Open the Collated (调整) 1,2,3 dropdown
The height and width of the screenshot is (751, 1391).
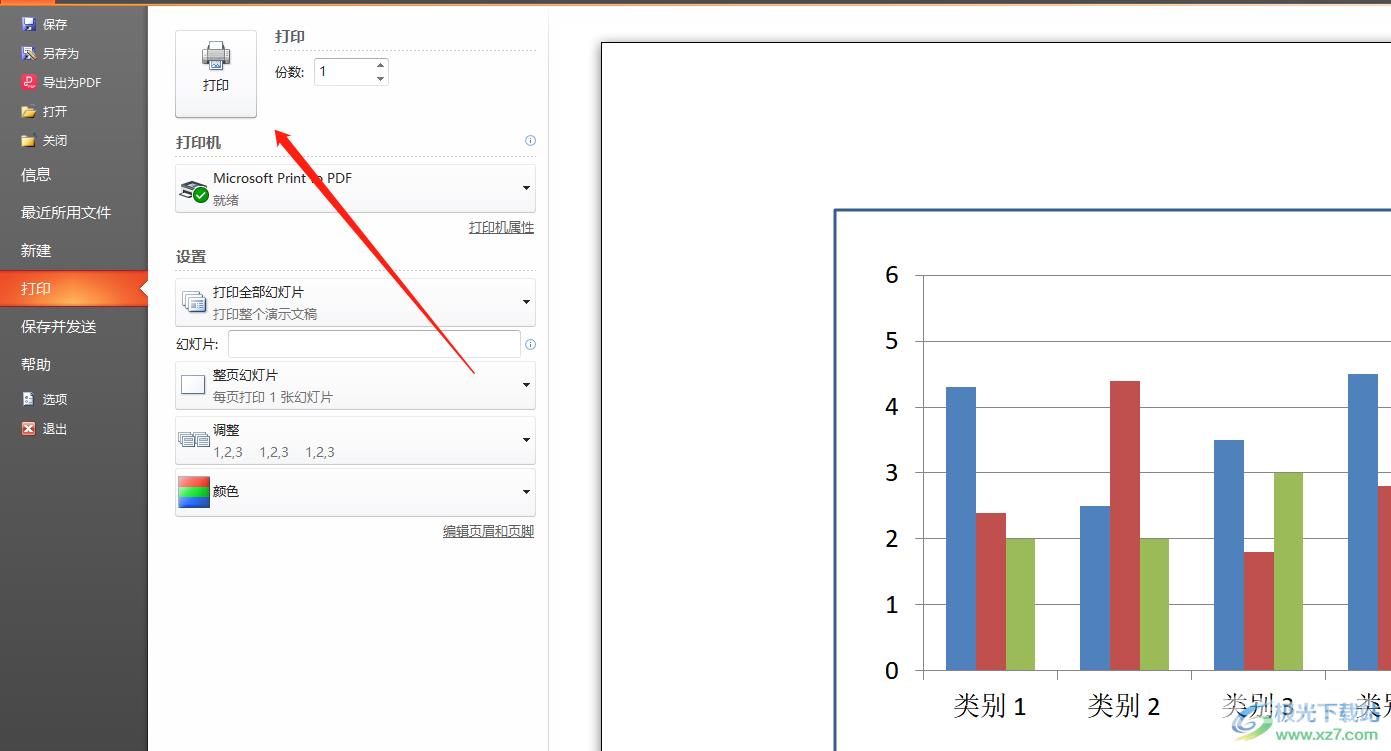click(x=355, y=440)
